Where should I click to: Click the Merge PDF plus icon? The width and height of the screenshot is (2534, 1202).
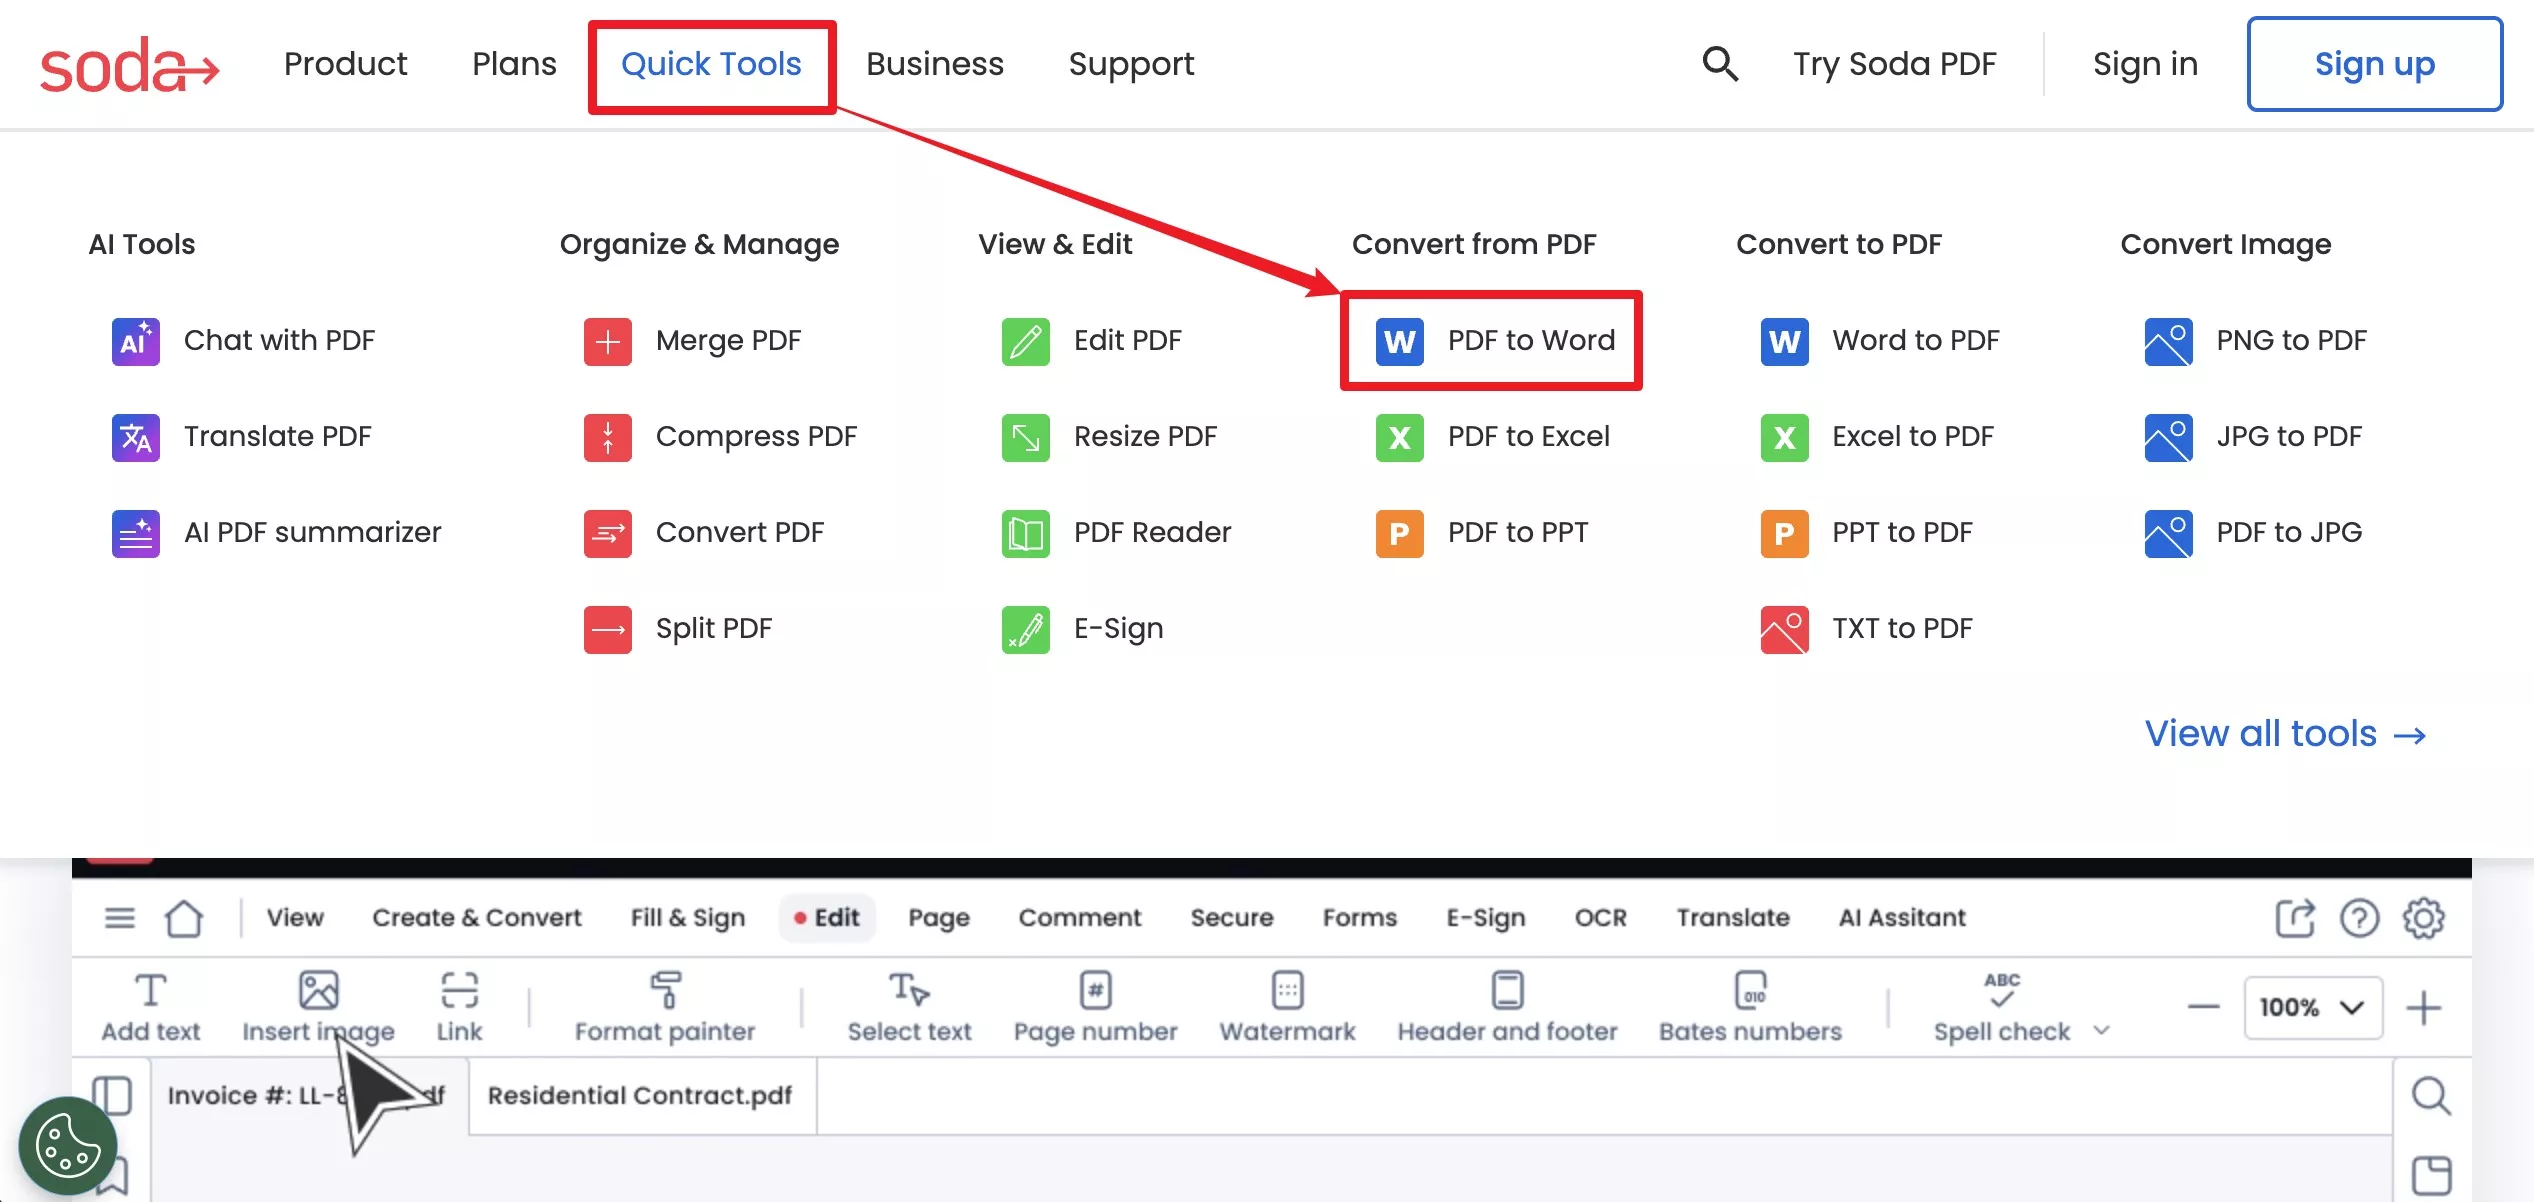point(608,341)
